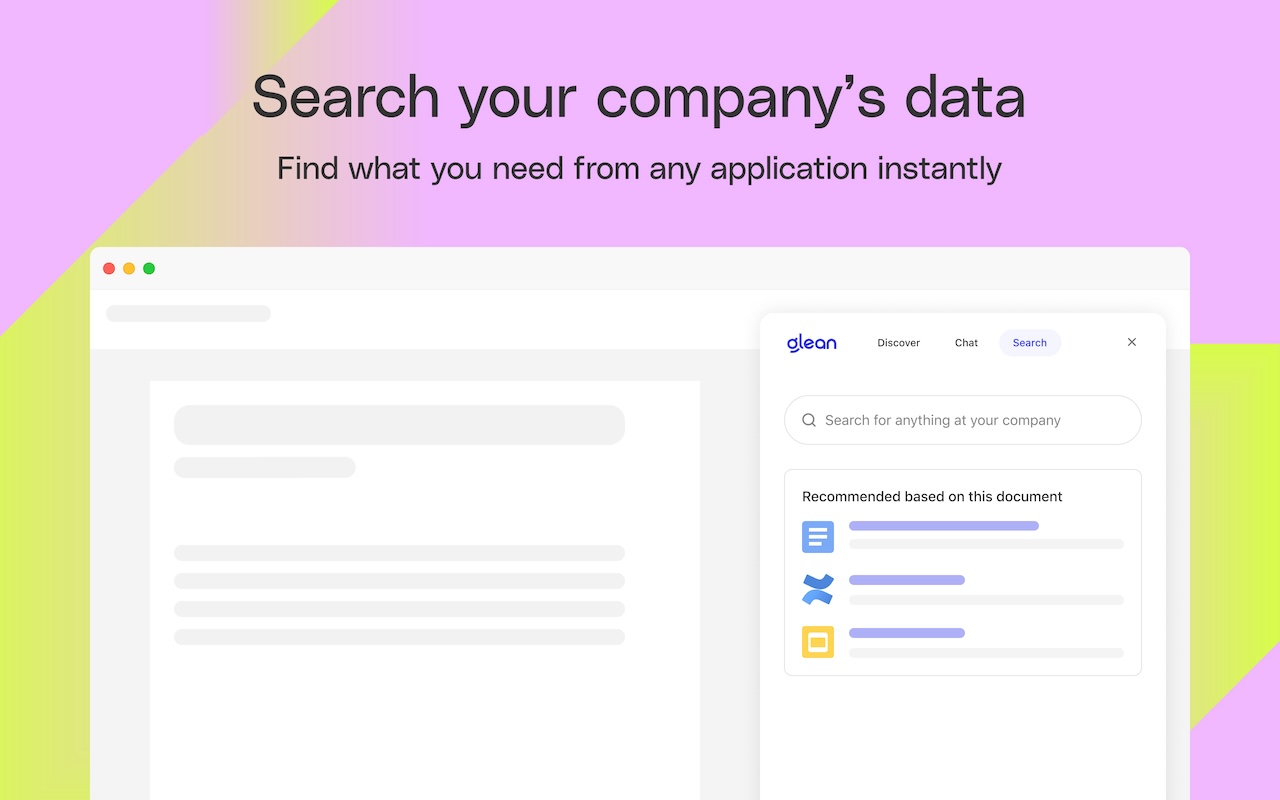Click third recommended document title bar
This screenshot has height=800, width=1280.
tap(907, 633)
